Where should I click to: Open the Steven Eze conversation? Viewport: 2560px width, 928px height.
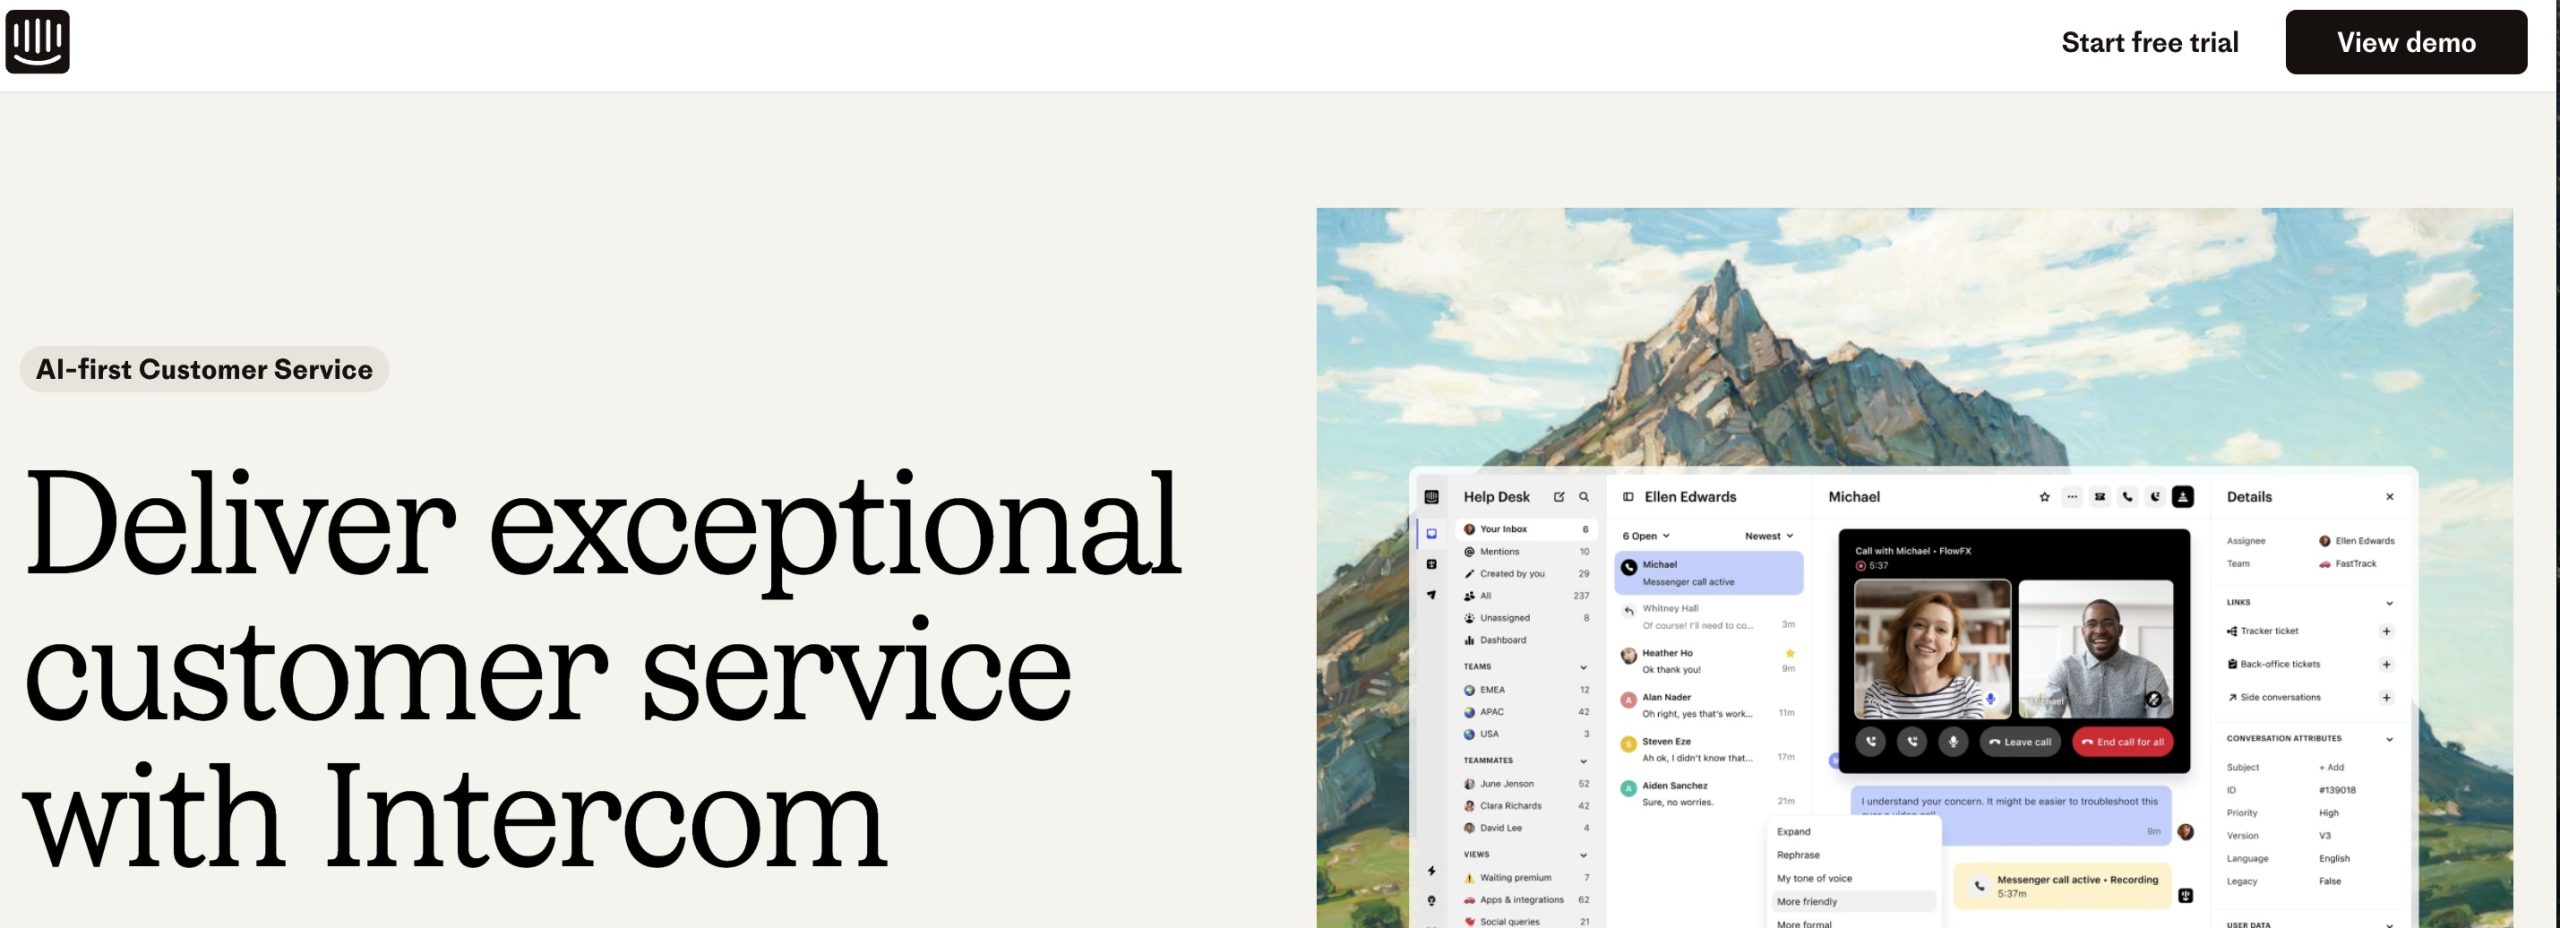(x=1709, y=749)
